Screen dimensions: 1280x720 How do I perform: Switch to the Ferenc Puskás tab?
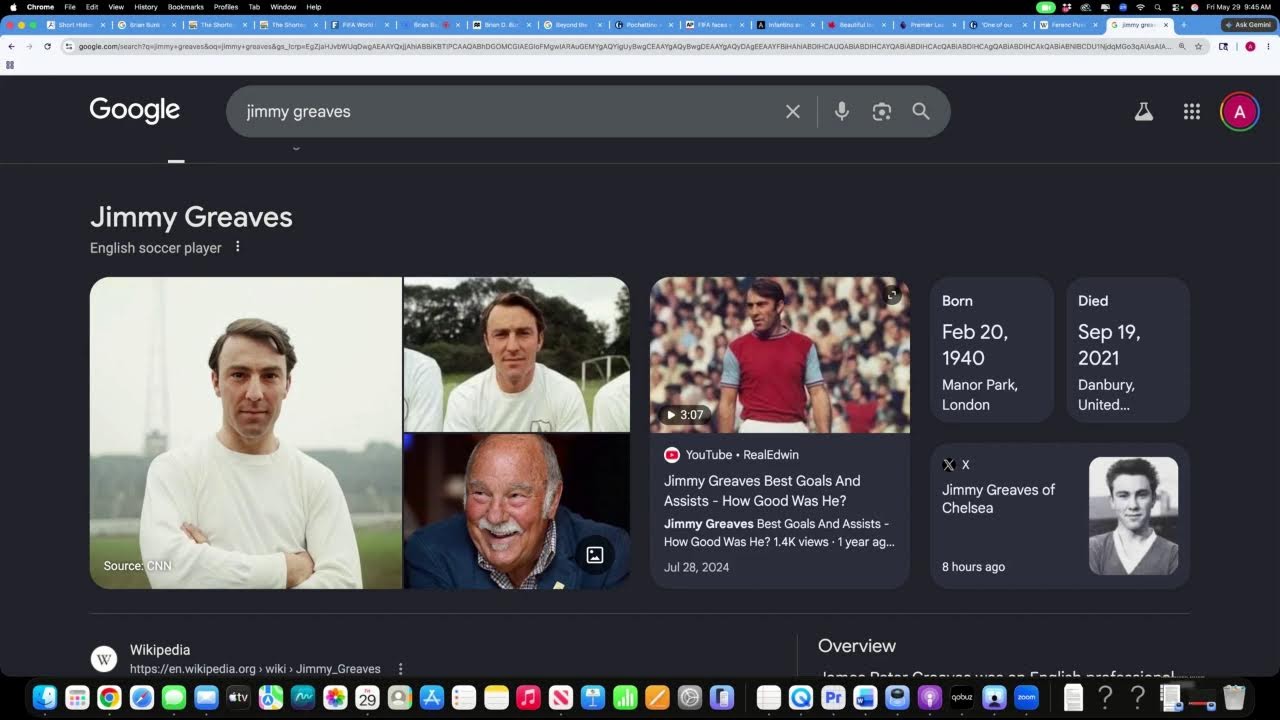[x=1069, y=24]
